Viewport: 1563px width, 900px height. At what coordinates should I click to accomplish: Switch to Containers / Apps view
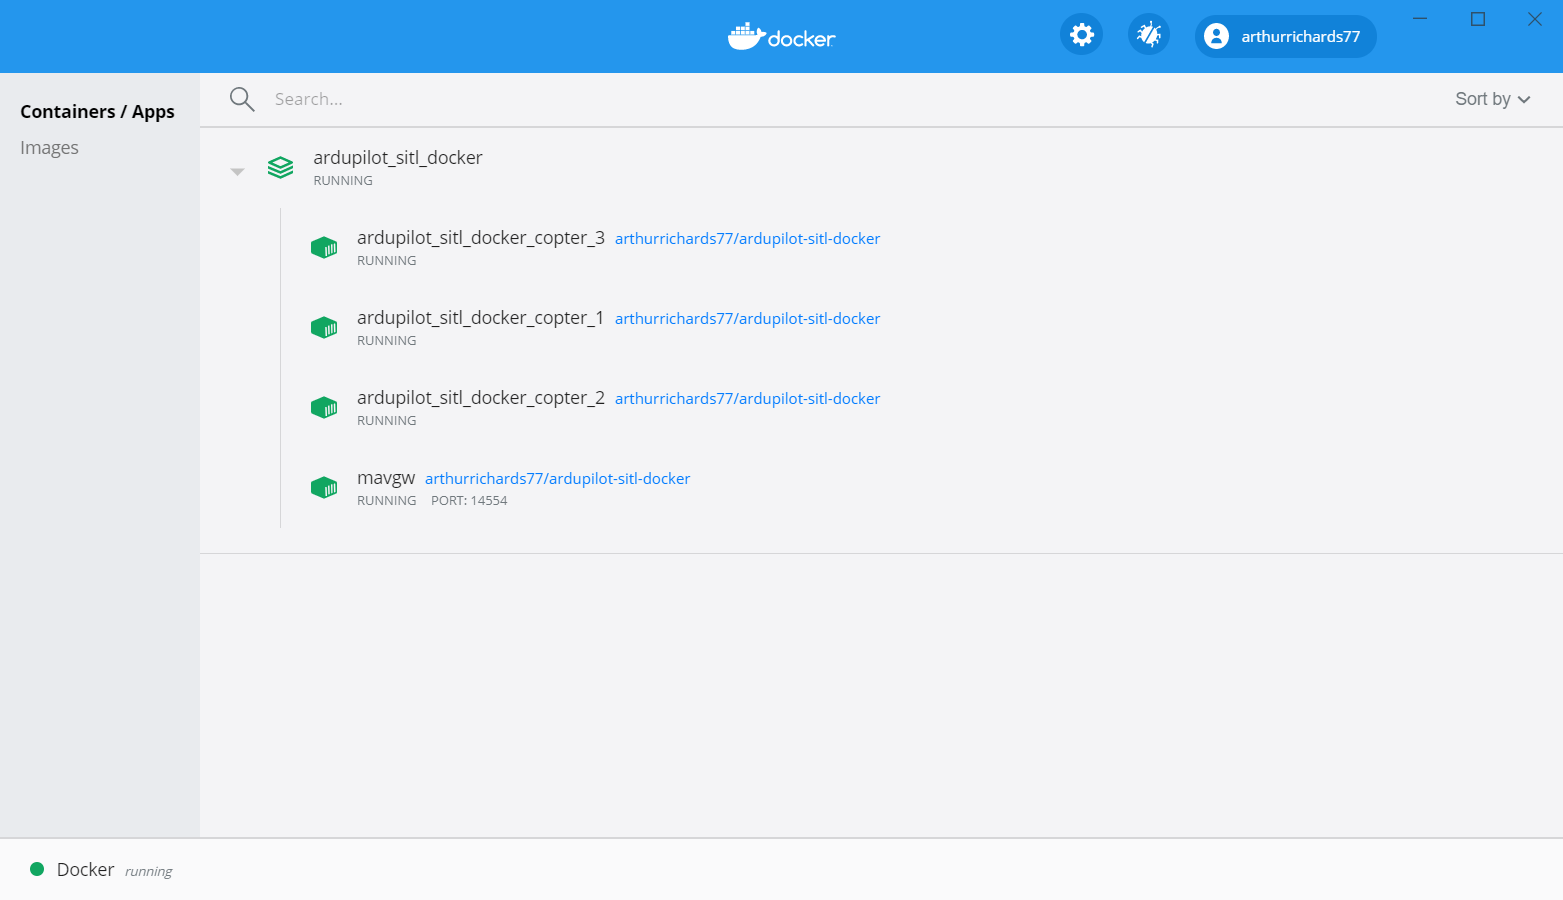[x=97, y=112]
